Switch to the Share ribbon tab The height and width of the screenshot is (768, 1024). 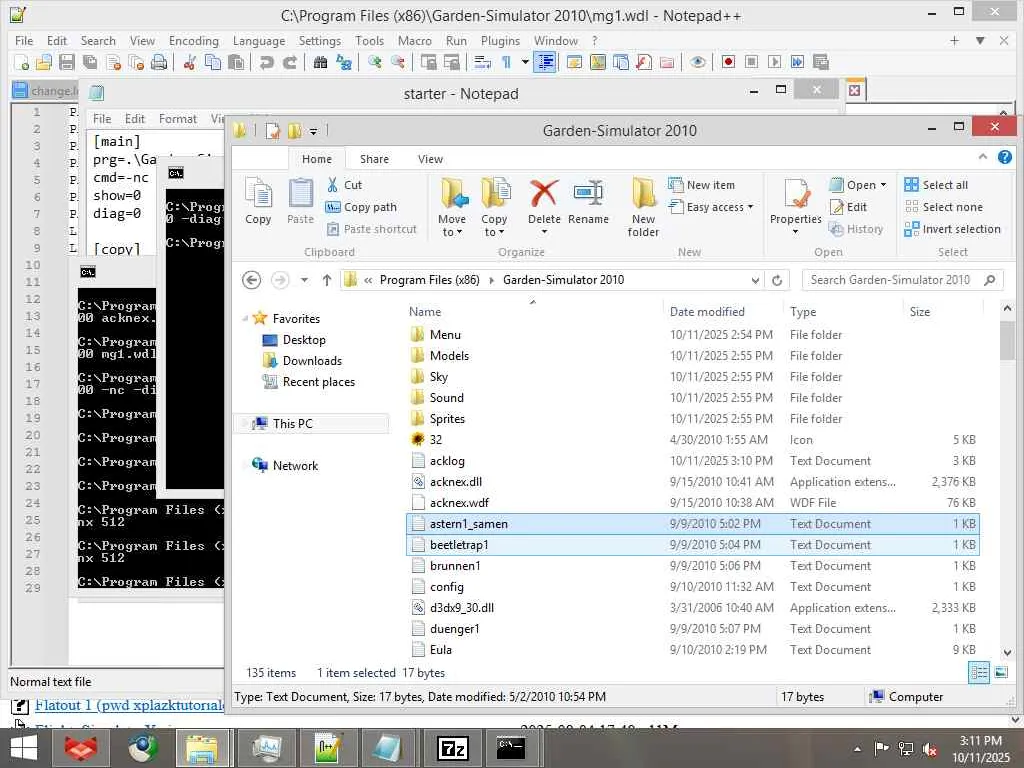pos(374,159)
